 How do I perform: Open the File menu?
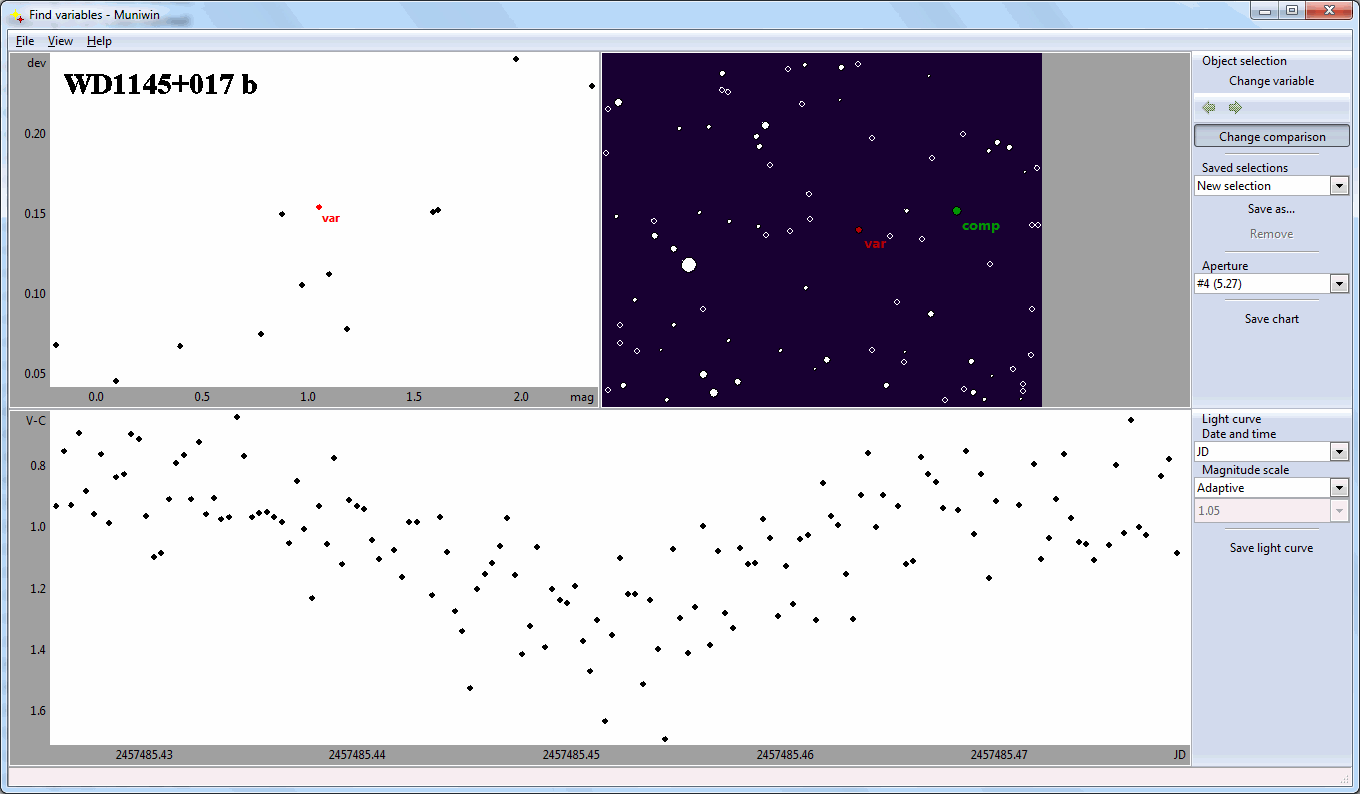click(25, 41)
